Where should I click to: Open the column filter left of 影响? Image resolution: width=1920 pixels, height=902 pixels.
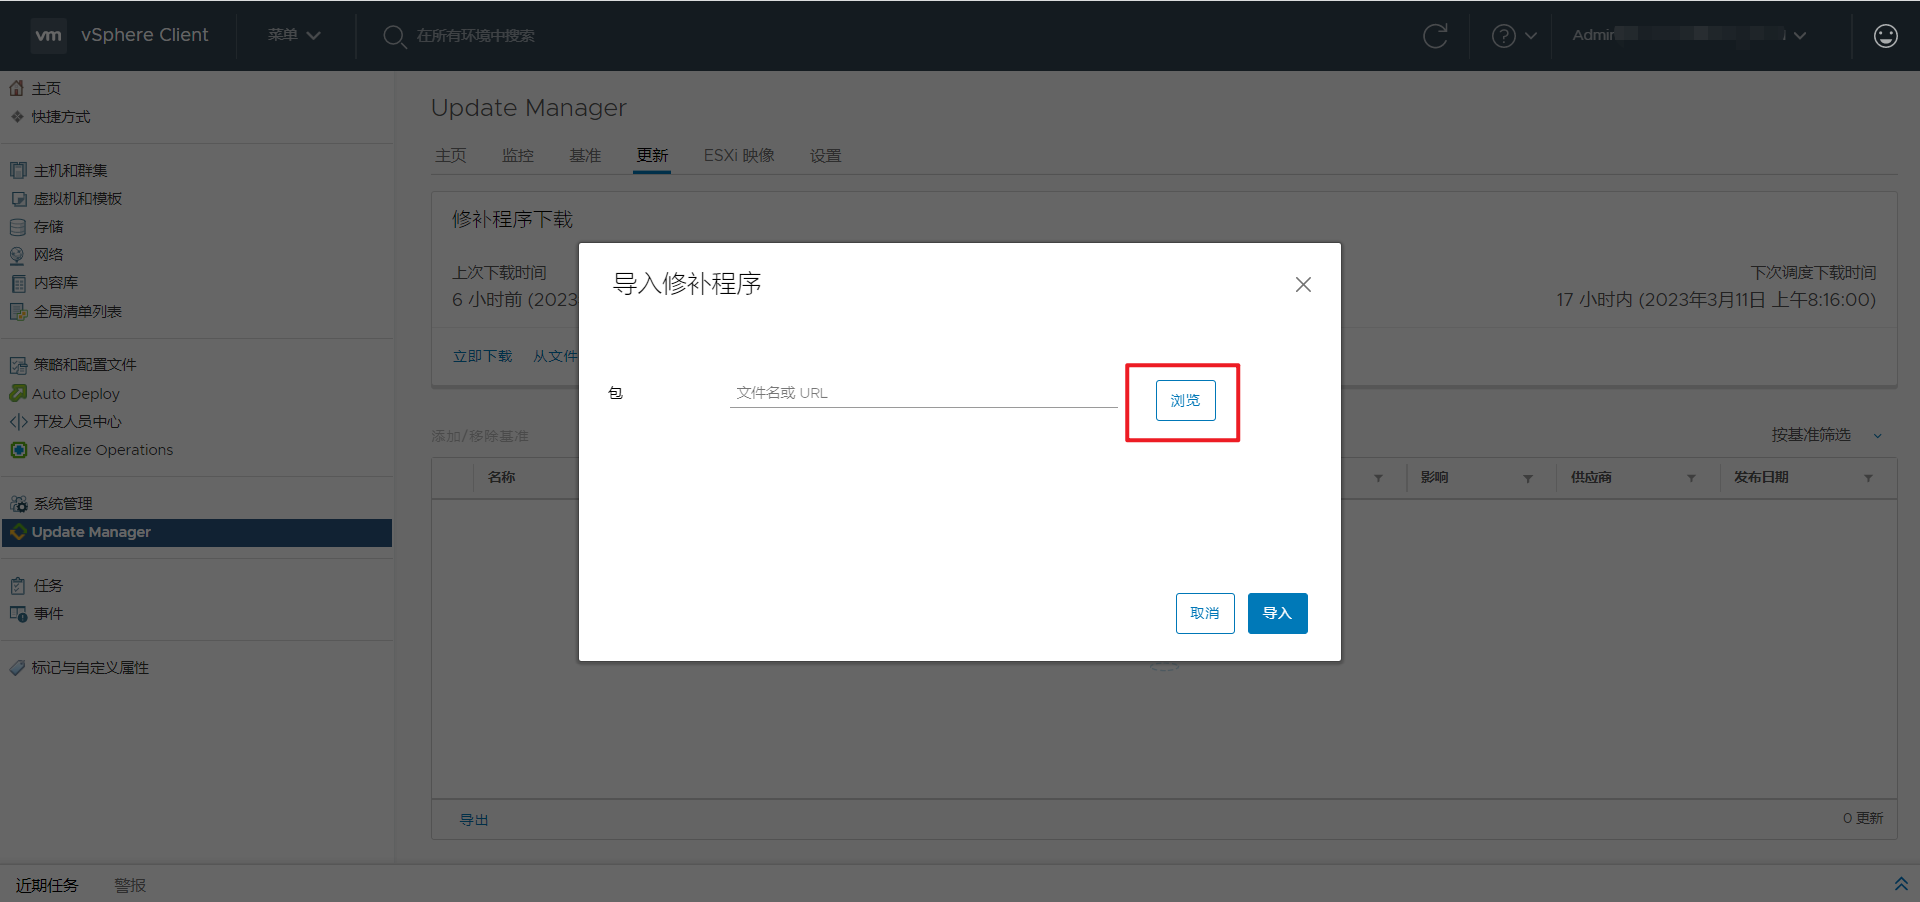pos(1378,478)
